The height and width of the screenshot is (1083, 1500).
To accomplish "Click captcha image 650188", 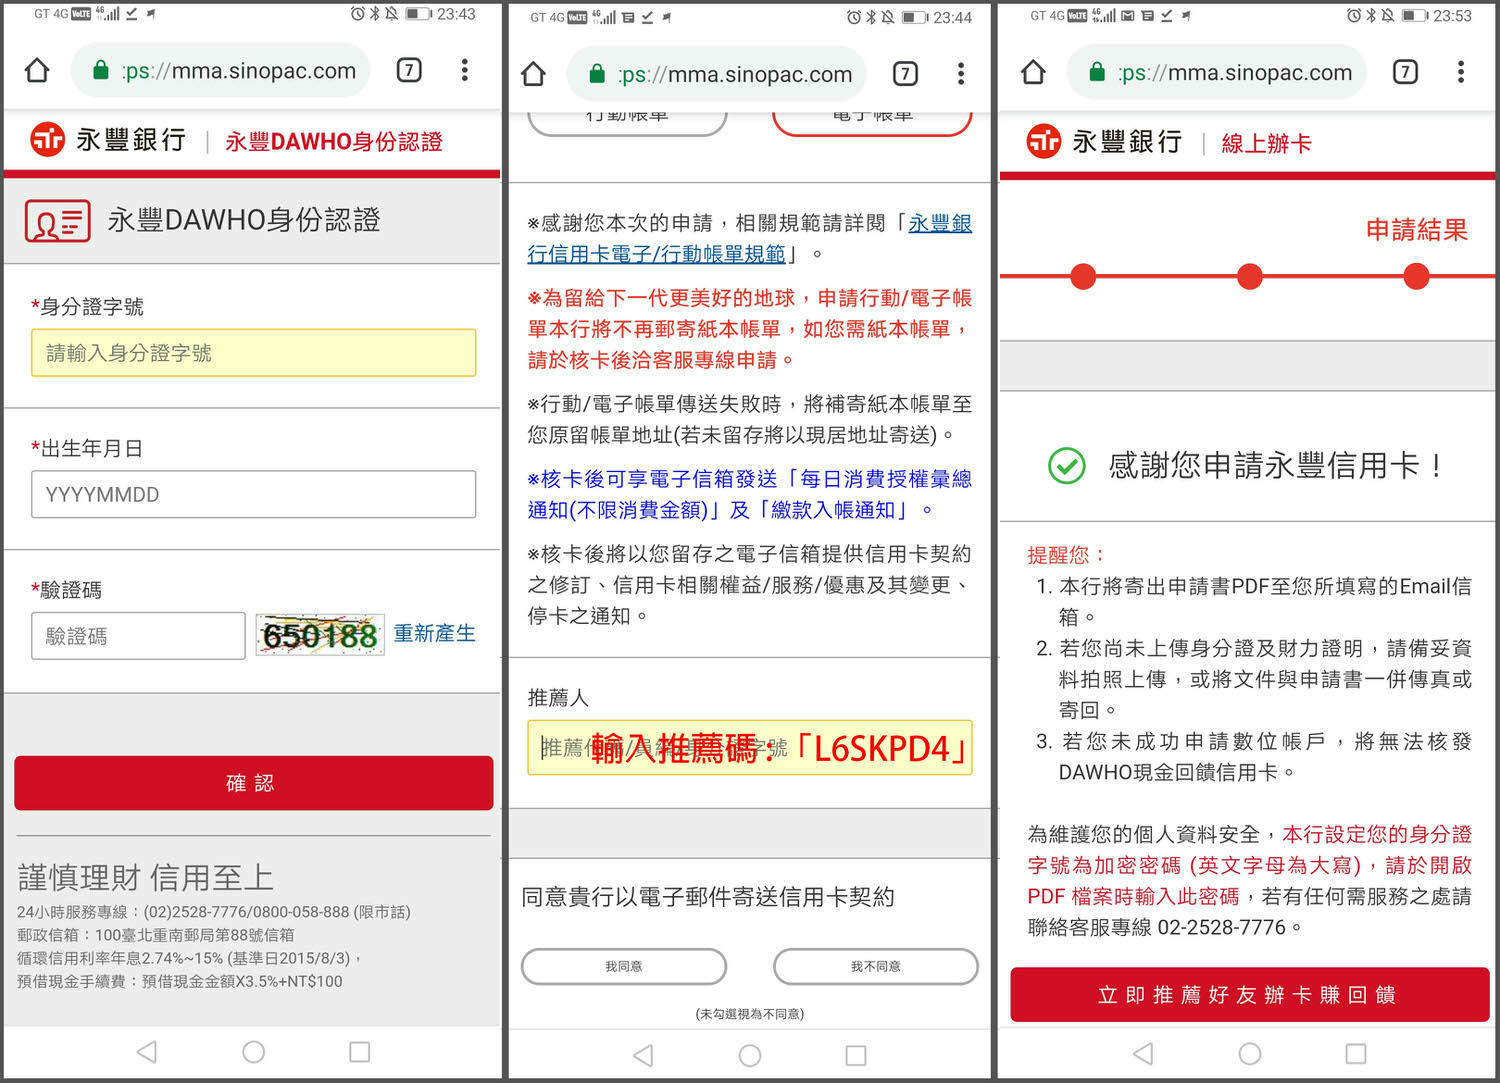I will (x=320, y=635).
